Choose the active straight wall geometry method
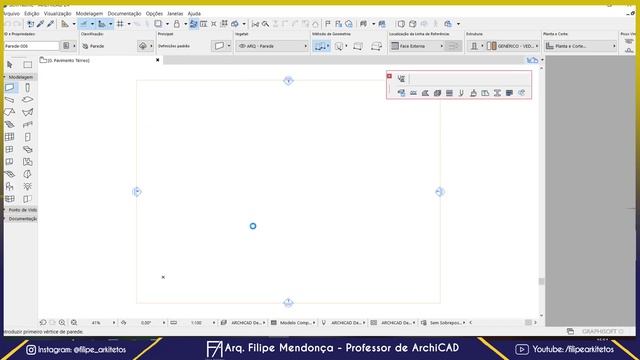640x360 pixels. (x=320, y=46)
